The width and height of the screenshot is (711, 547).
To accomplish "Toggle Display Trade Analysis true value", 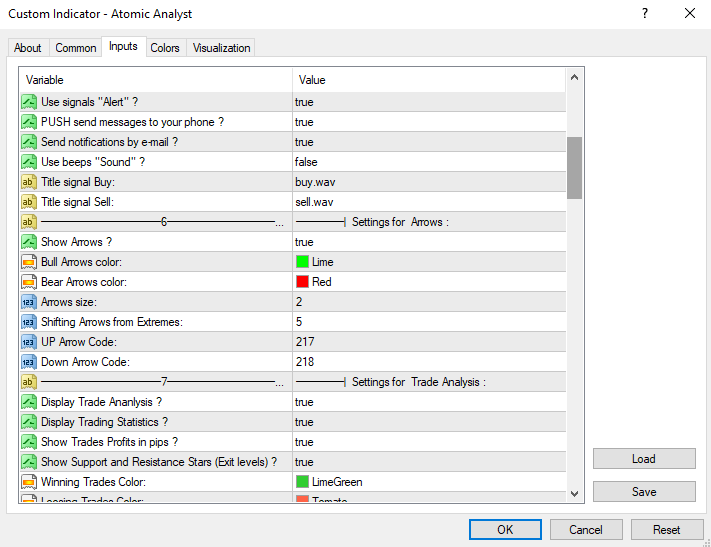I will [428, 402].
